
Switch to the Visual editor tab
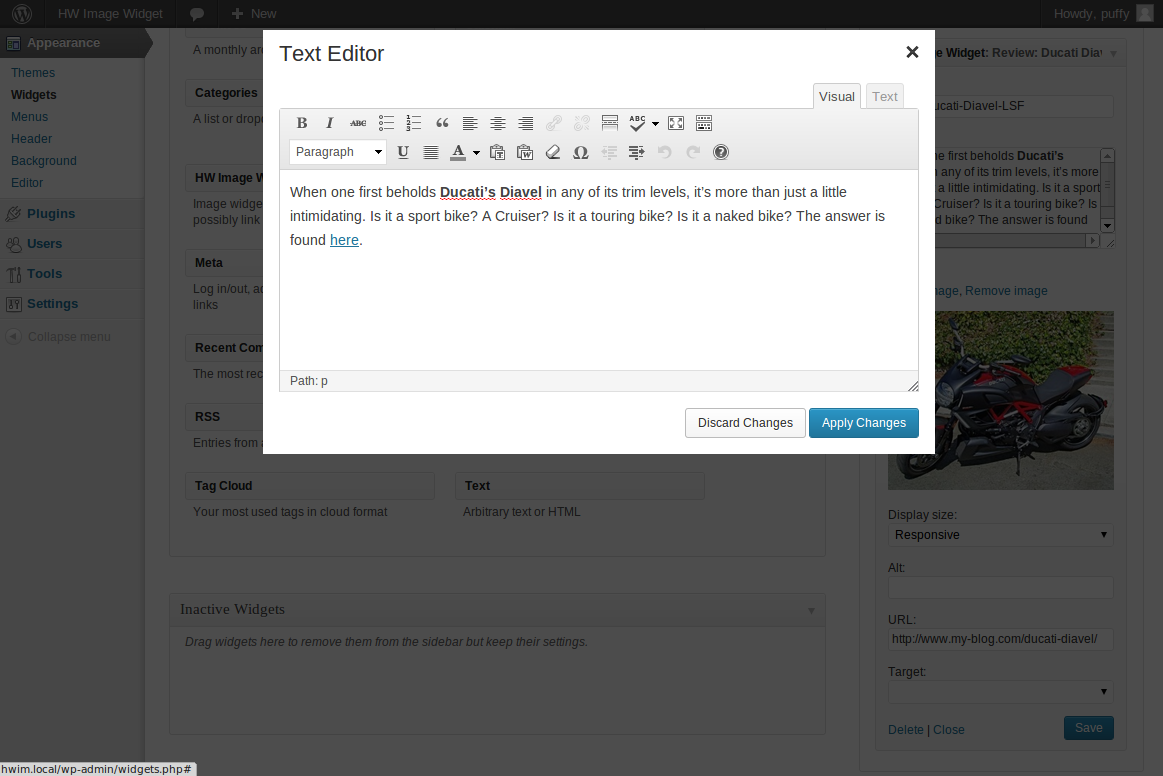(837, 96)
